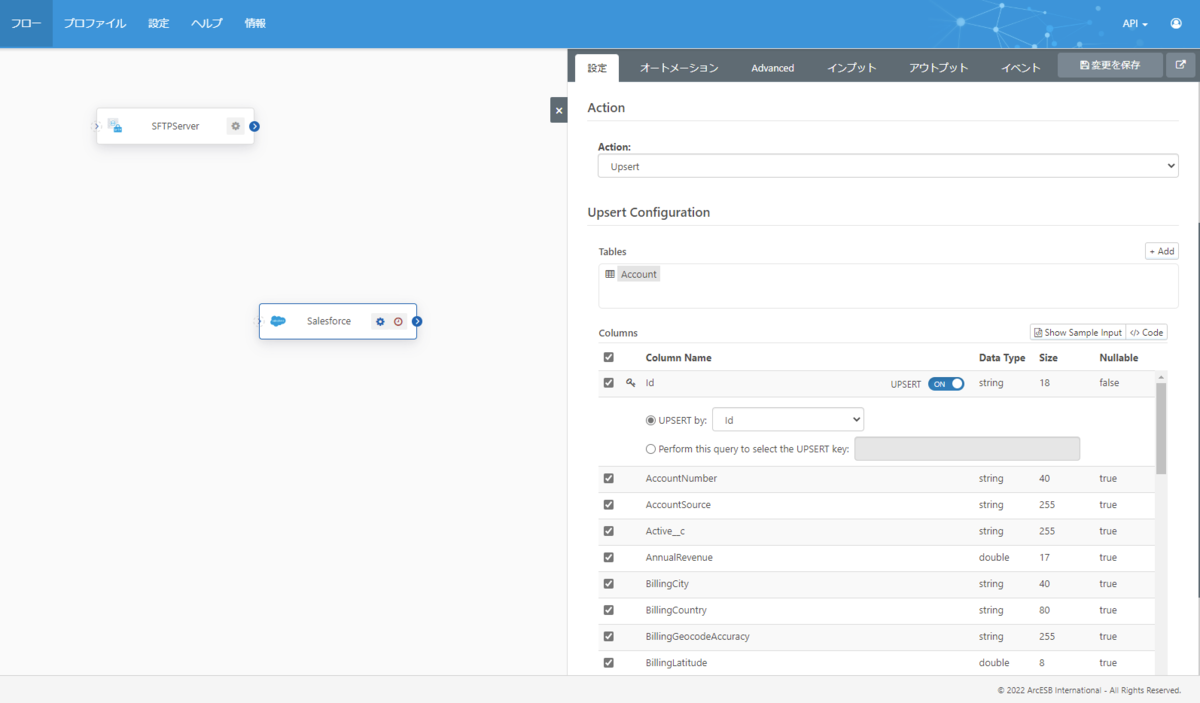1200x703 pixels.
Task: Uncheck the BillingGeocodeAccuracy column checkbox
Action: click(609, 636)
